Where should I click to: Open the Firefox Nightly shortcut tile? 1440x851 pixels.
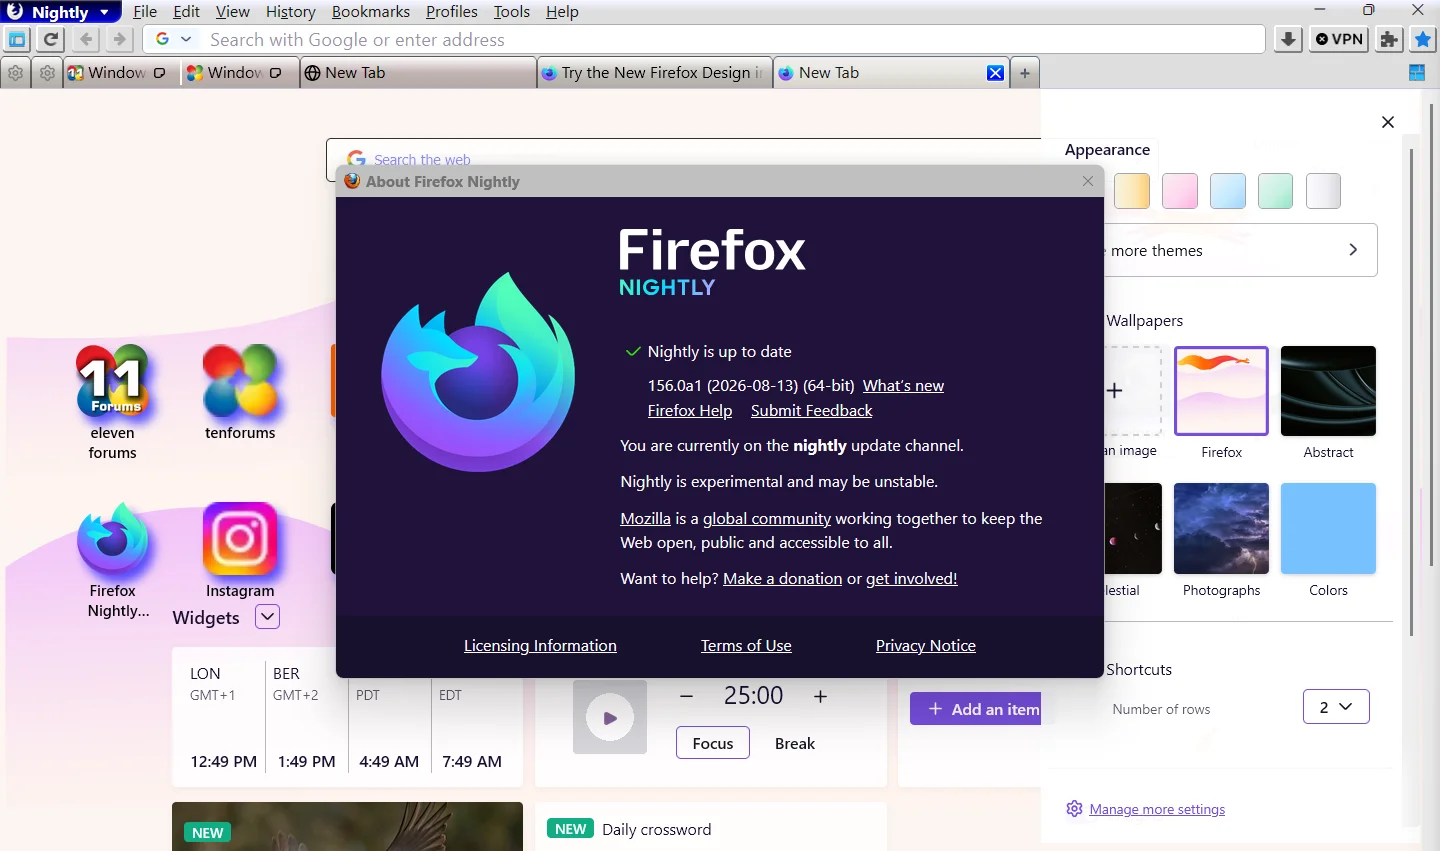pyautogui.click(x=113, y=560)
